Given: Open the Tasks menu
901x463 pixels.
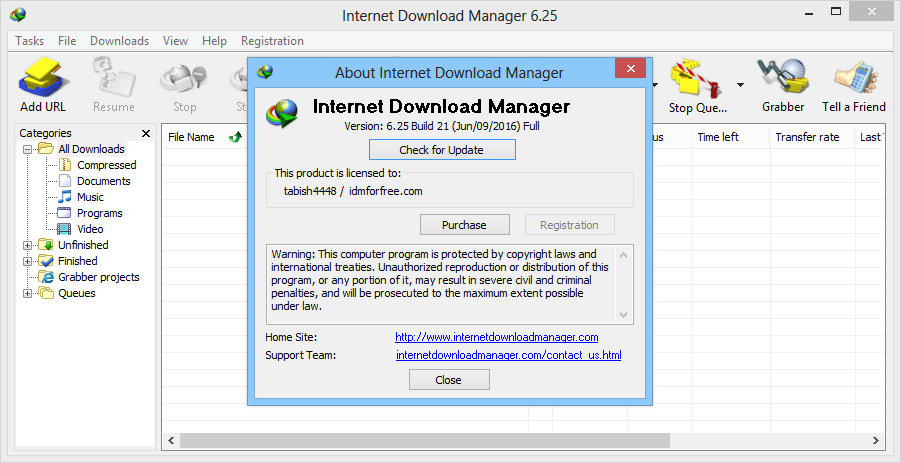Looking at the screenshot, I should coord(29,41).
